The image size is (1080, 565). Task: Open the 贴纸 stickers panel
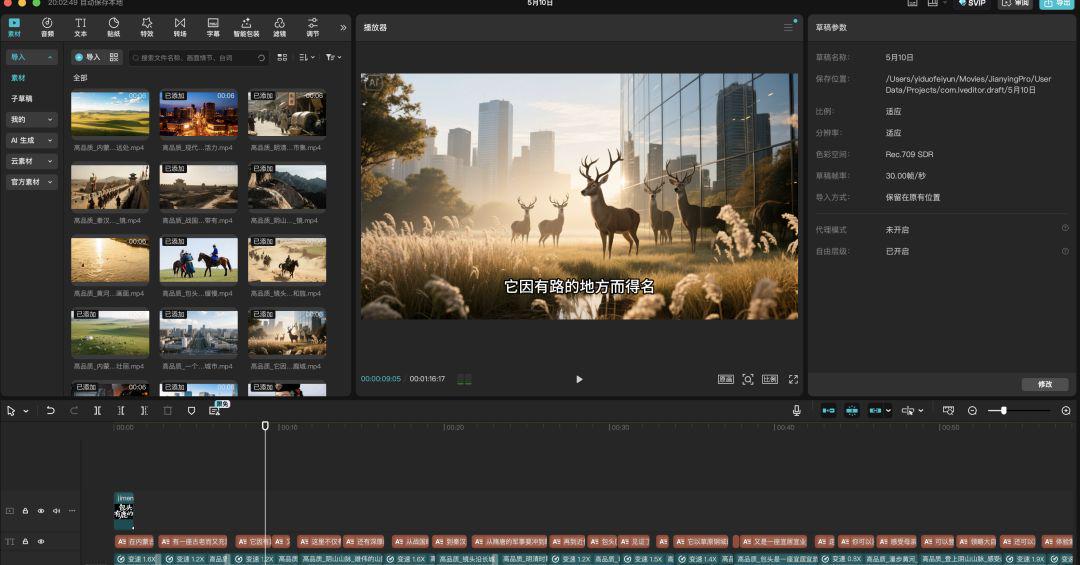(114, 27)
